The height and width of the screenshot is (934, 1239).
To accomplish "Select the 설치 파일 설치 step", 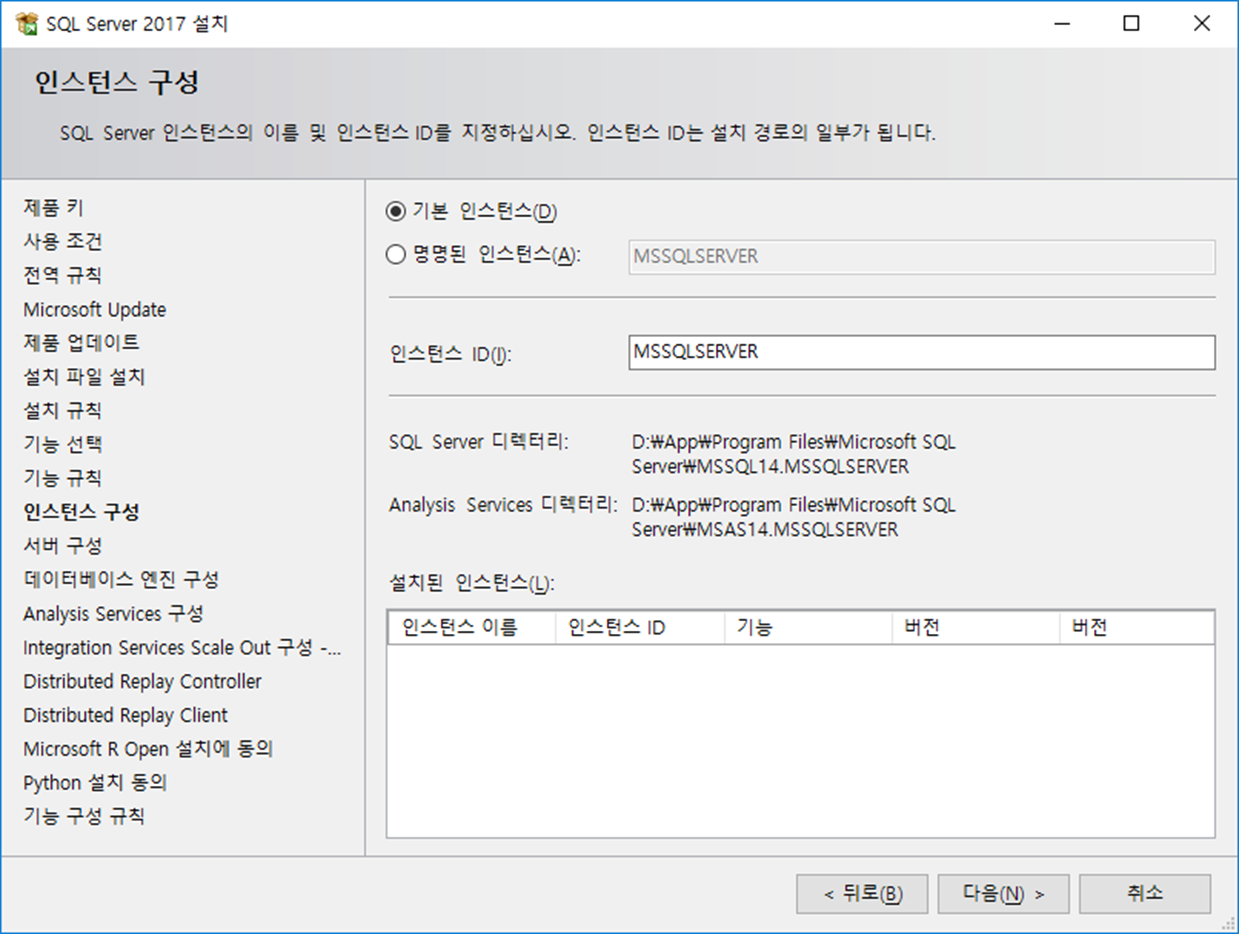I will [85, 377].
